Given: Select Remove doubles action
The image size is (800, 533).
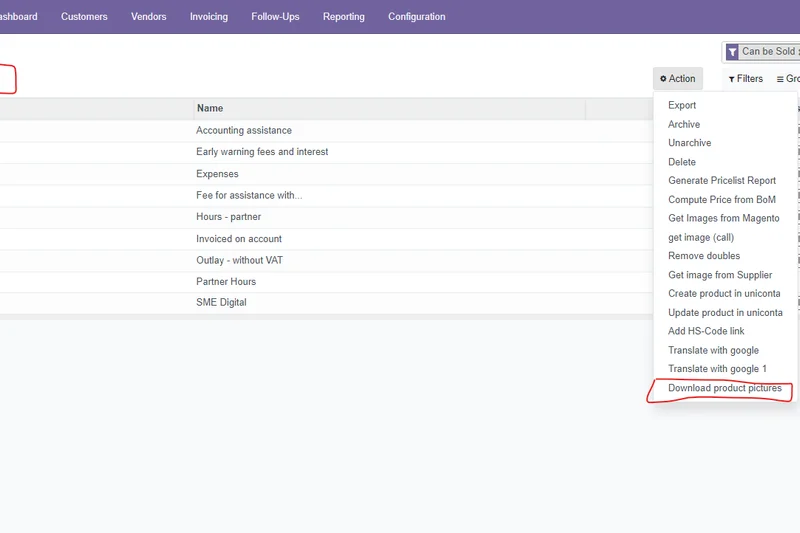Looking at the screenshot, I should point(704,256).
